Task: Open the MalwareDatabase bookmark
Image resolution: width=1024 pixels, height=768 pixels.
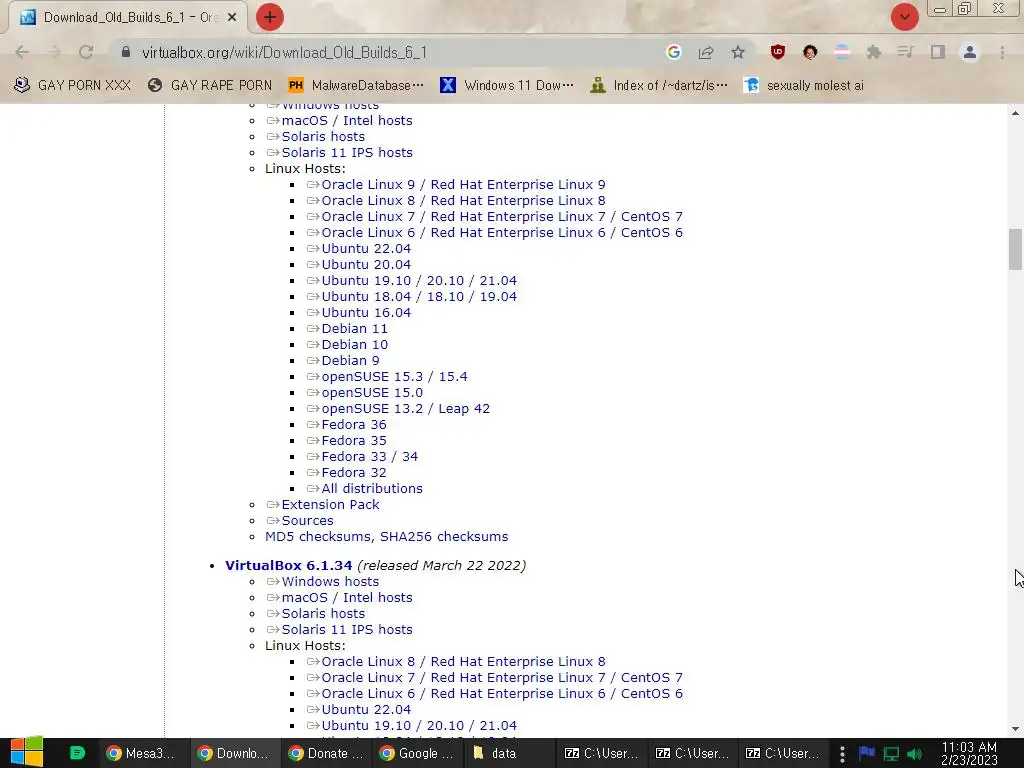Action: (356, 86)
